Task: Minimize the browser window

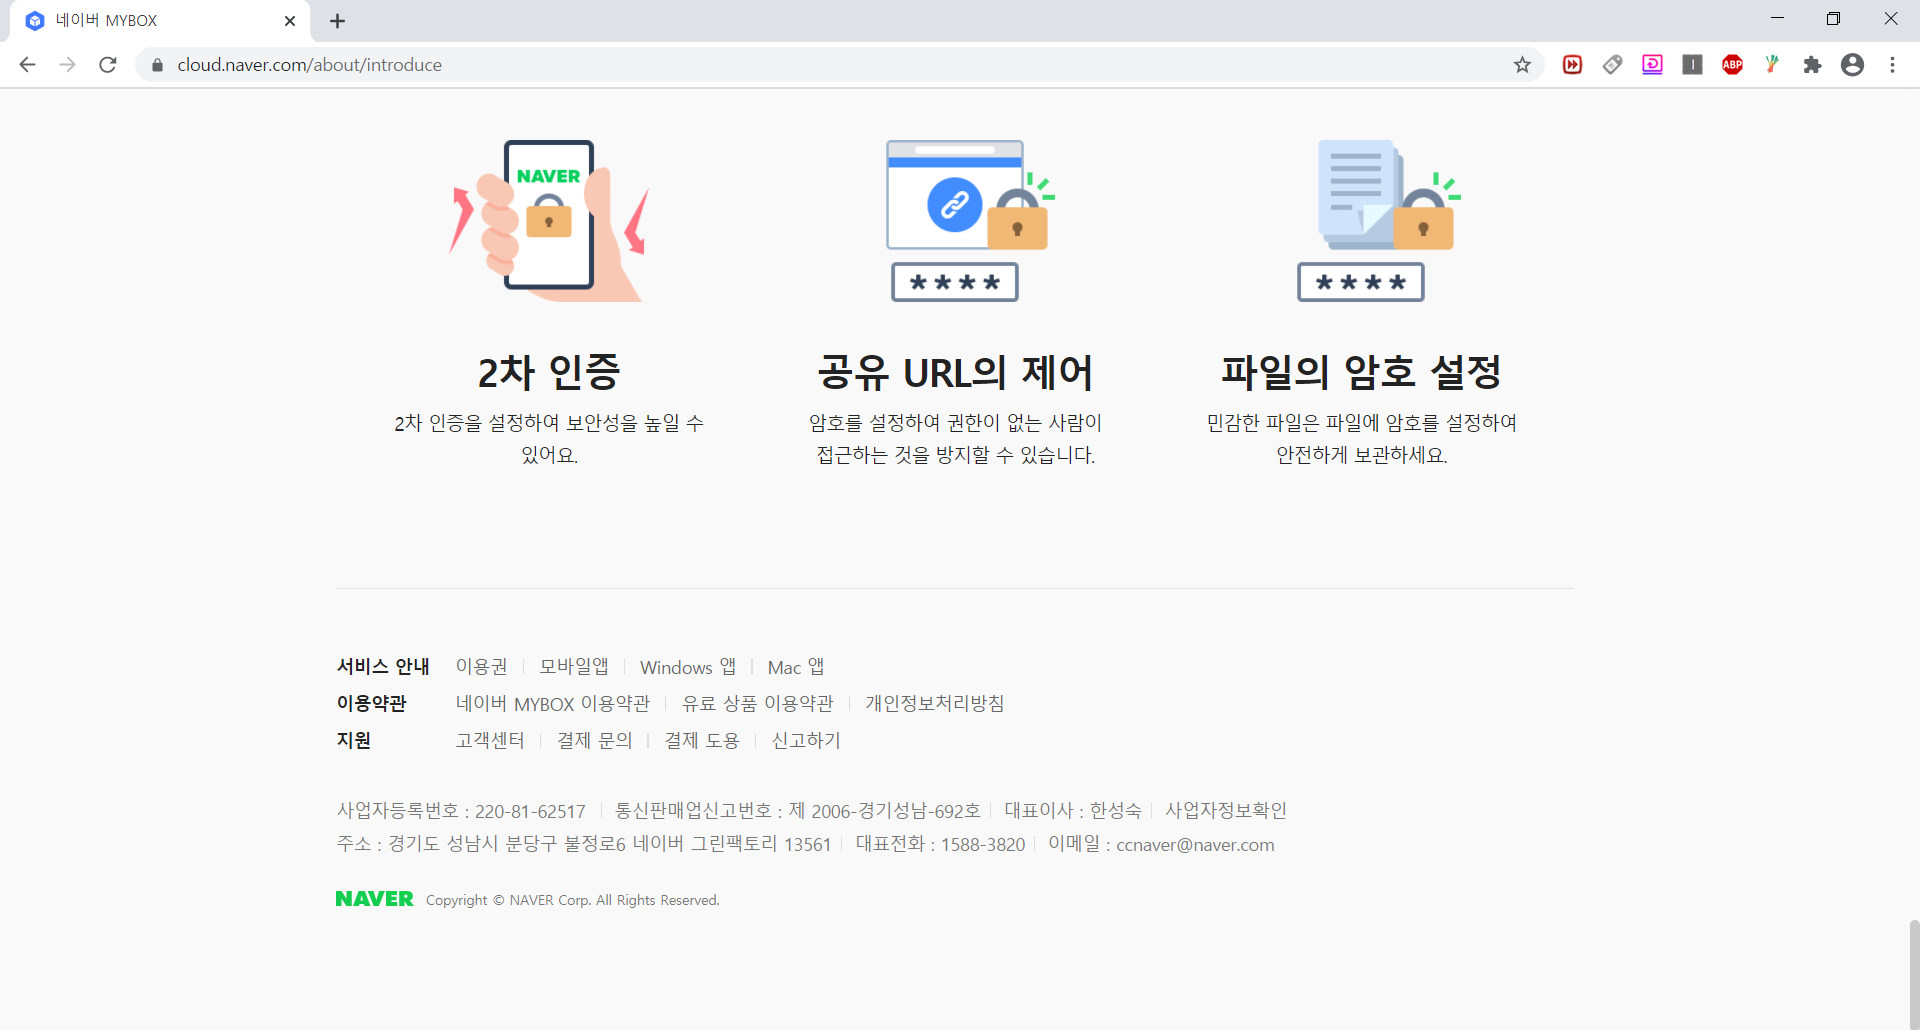Action: [1777, 19]
